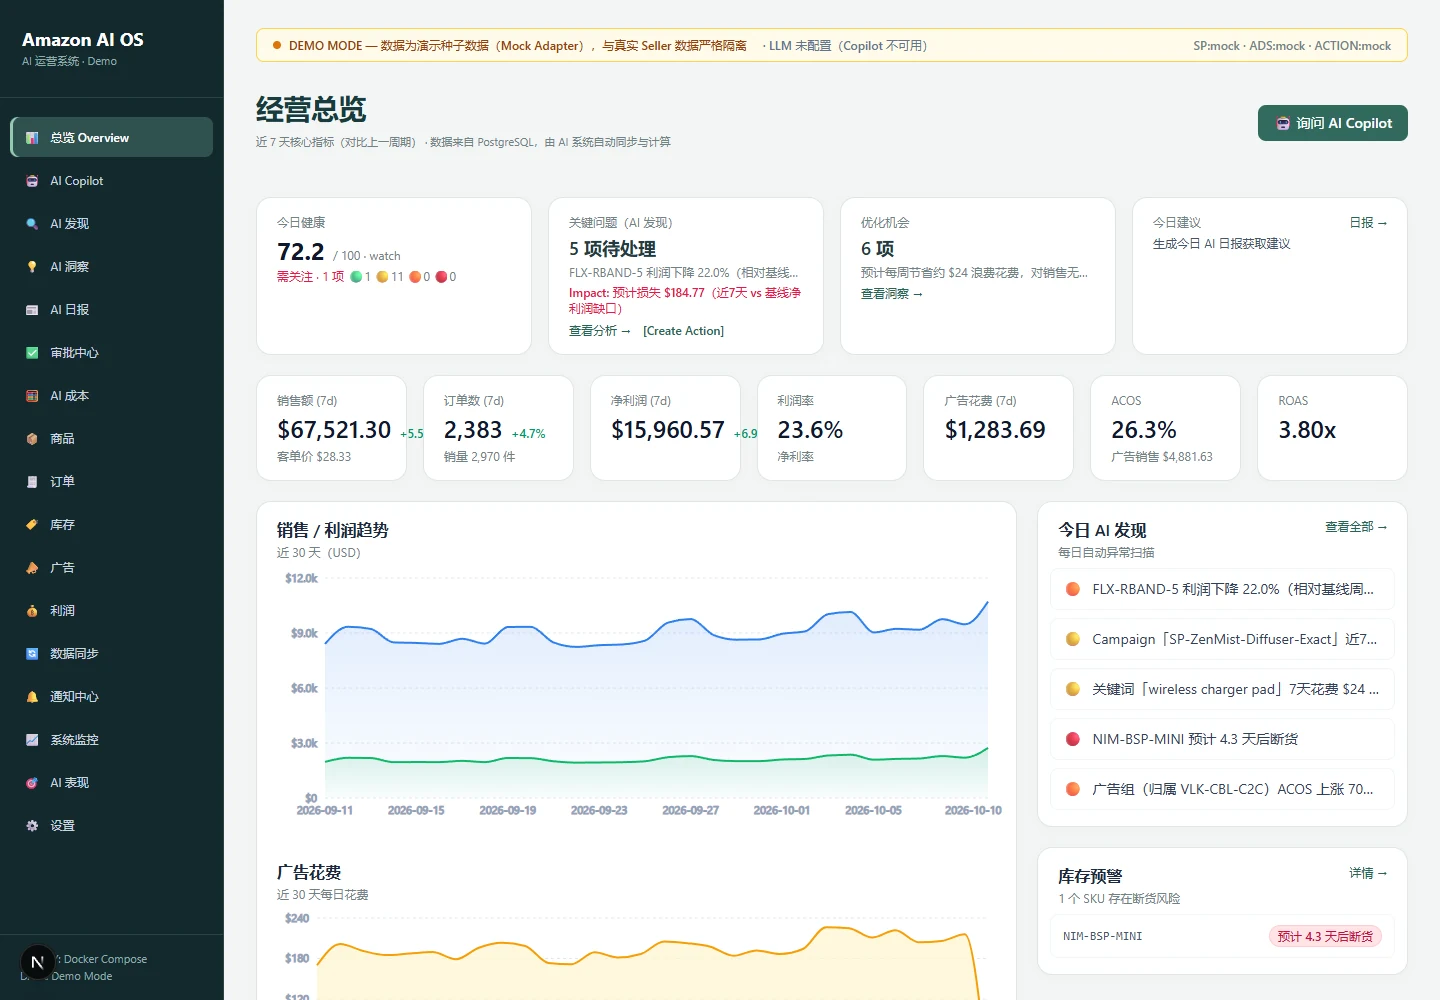1440x1000 pixels.
Task: Select the wireless charger pad keyword finding
Action: point(1222,689)
